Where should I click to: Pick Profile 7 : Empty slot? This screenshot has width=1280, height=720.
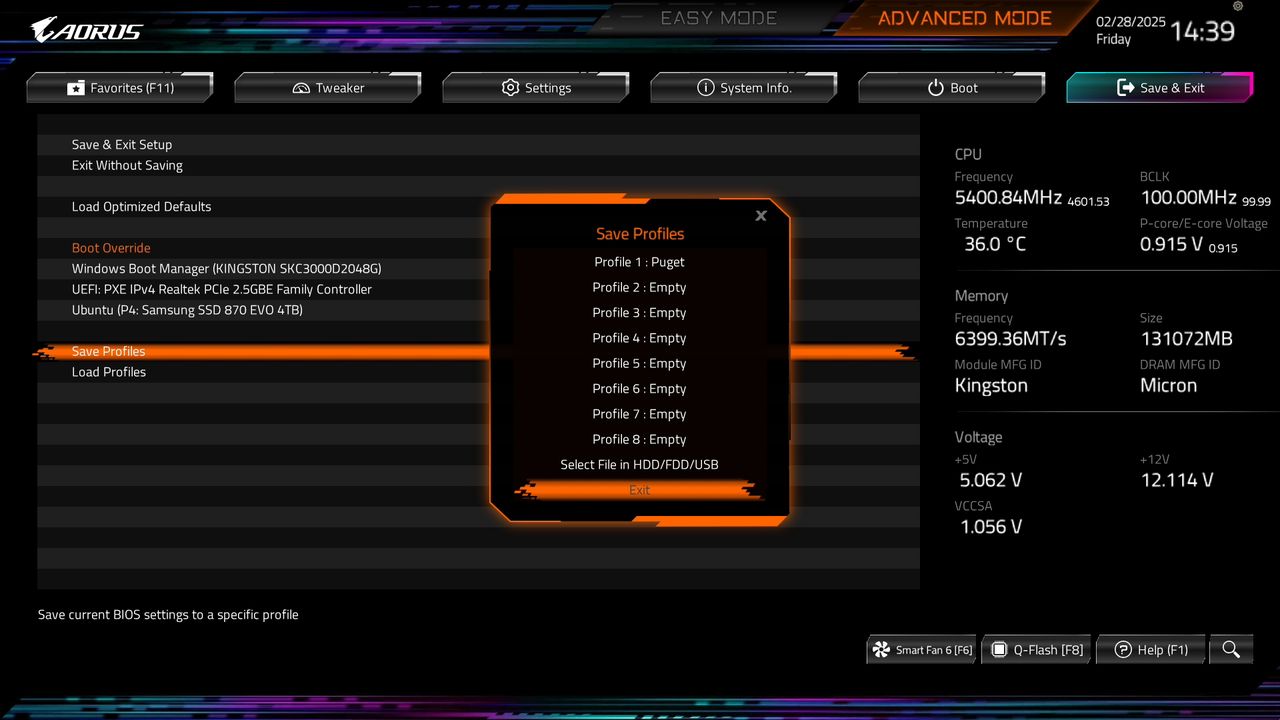[640, 414]
